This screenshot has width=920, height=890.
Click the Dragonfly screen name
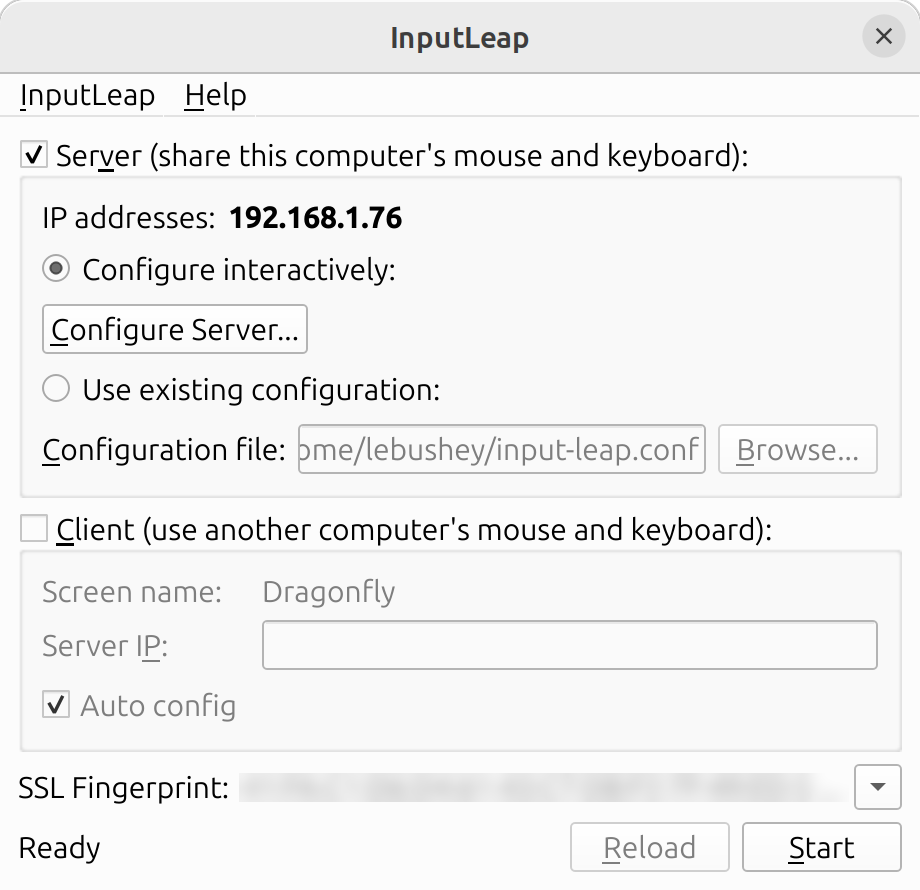(329, 592)
